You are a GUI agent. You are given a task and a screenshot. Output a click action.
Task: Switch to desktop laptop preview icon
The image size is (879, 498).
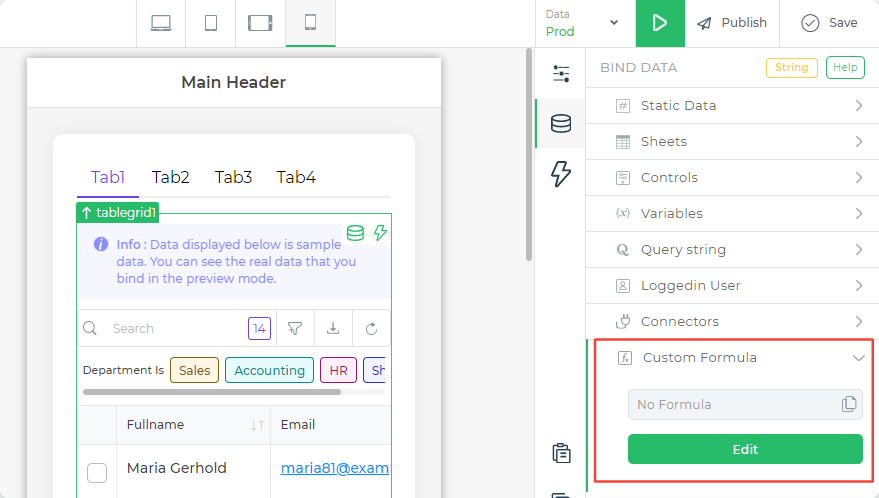coord(161,23)
